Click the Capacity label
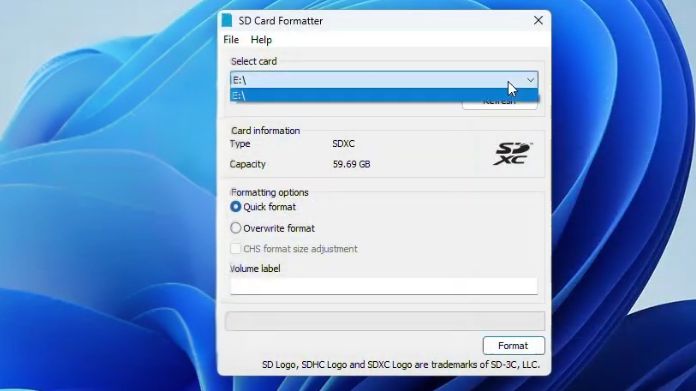The width and height of the screenshot is (696, 391). (x=247, y=164)
